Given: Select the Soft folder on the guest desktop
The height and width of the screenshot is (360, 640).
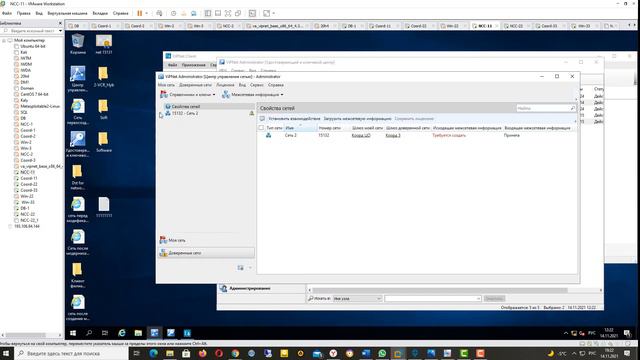Looking at the screenshot, I should [104, 109].
